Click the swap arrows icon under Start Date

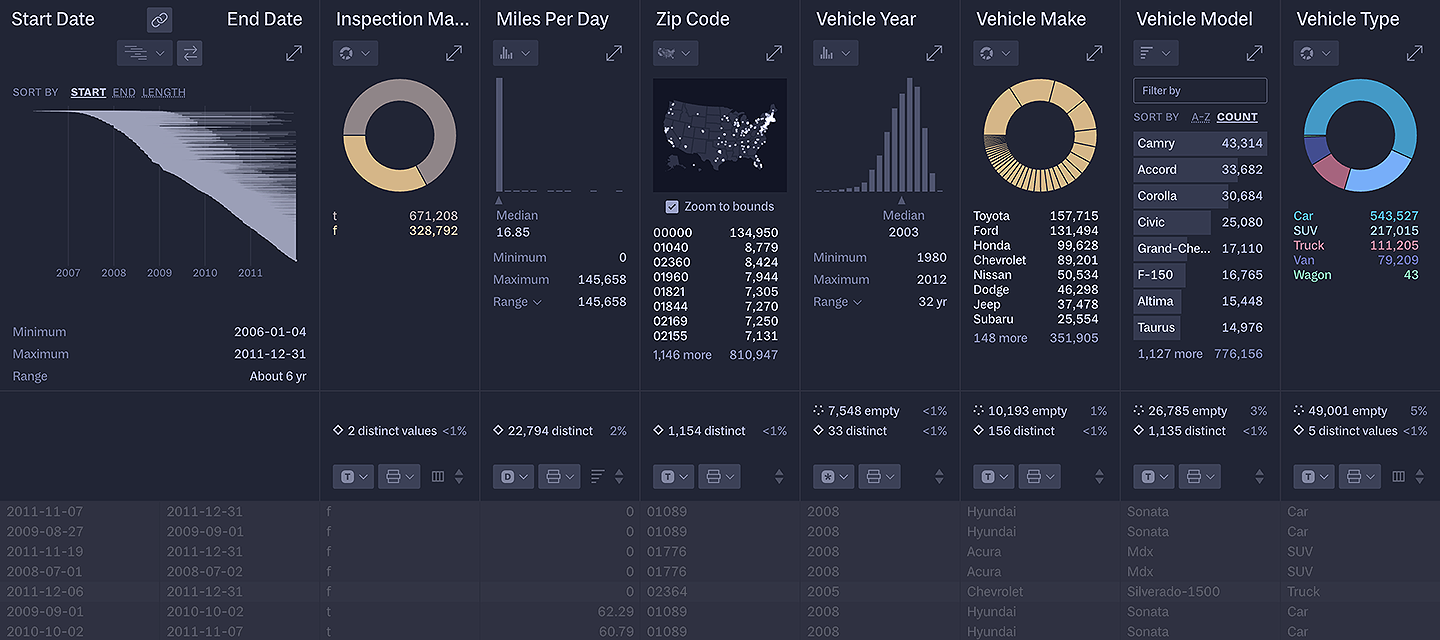(189, 52)
